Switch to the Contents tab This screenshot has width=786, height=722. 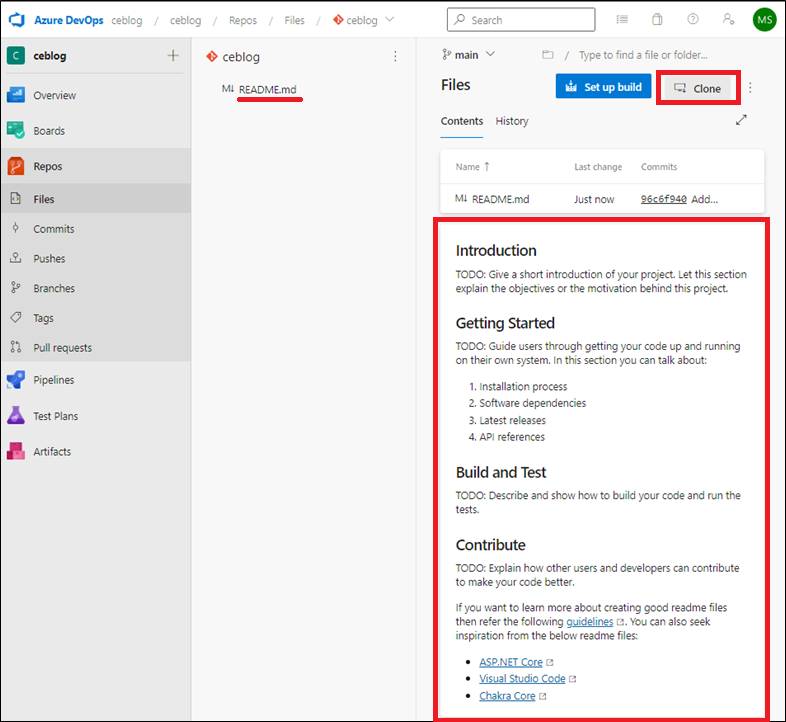point(462,121)
